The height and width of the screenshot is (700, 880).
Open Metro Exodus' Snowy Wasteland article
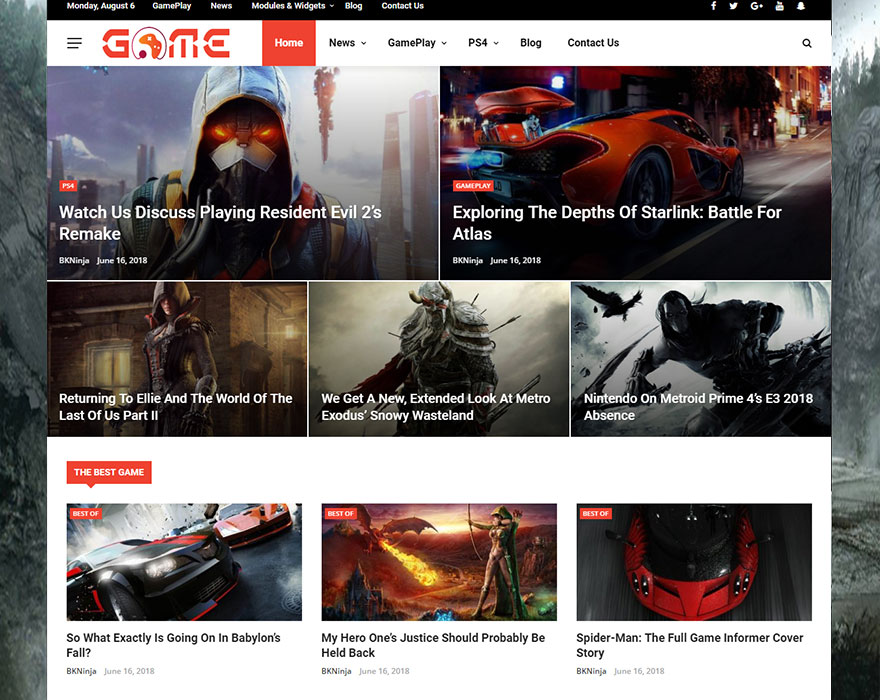(x=436, y=407)
